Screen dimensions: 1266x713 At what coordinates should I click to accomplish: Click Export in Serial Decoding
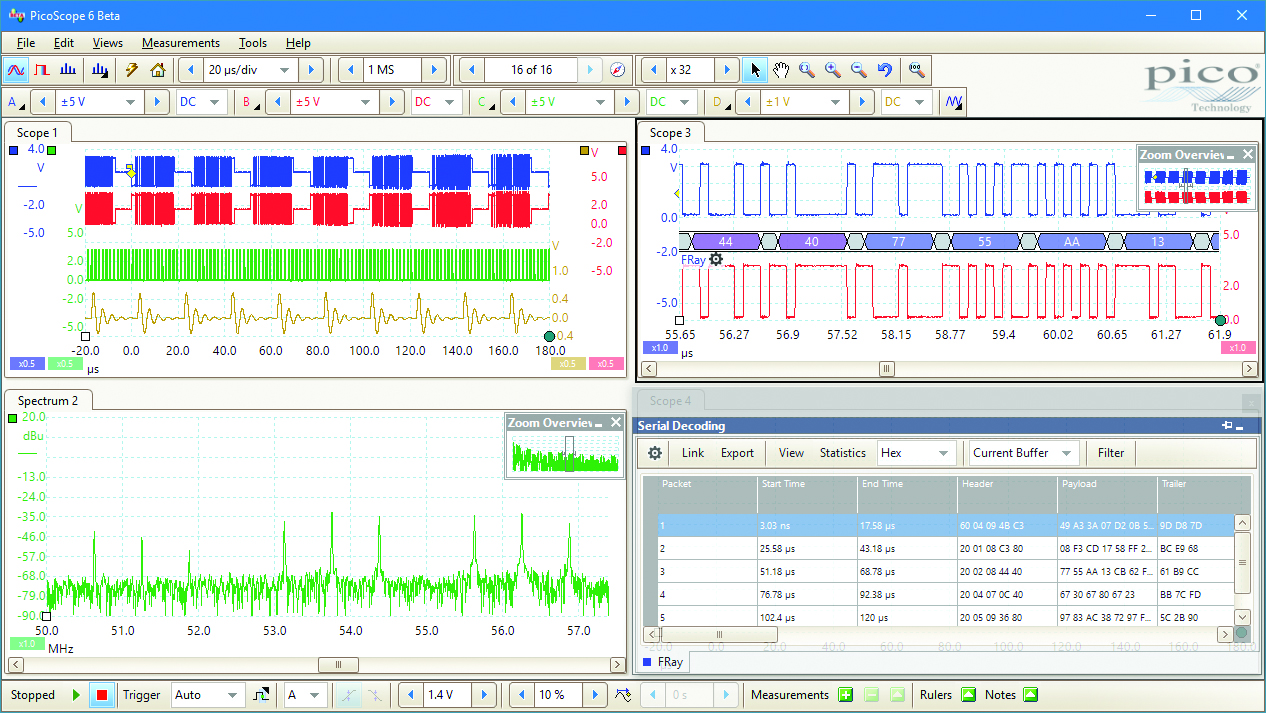click(738, 453)
